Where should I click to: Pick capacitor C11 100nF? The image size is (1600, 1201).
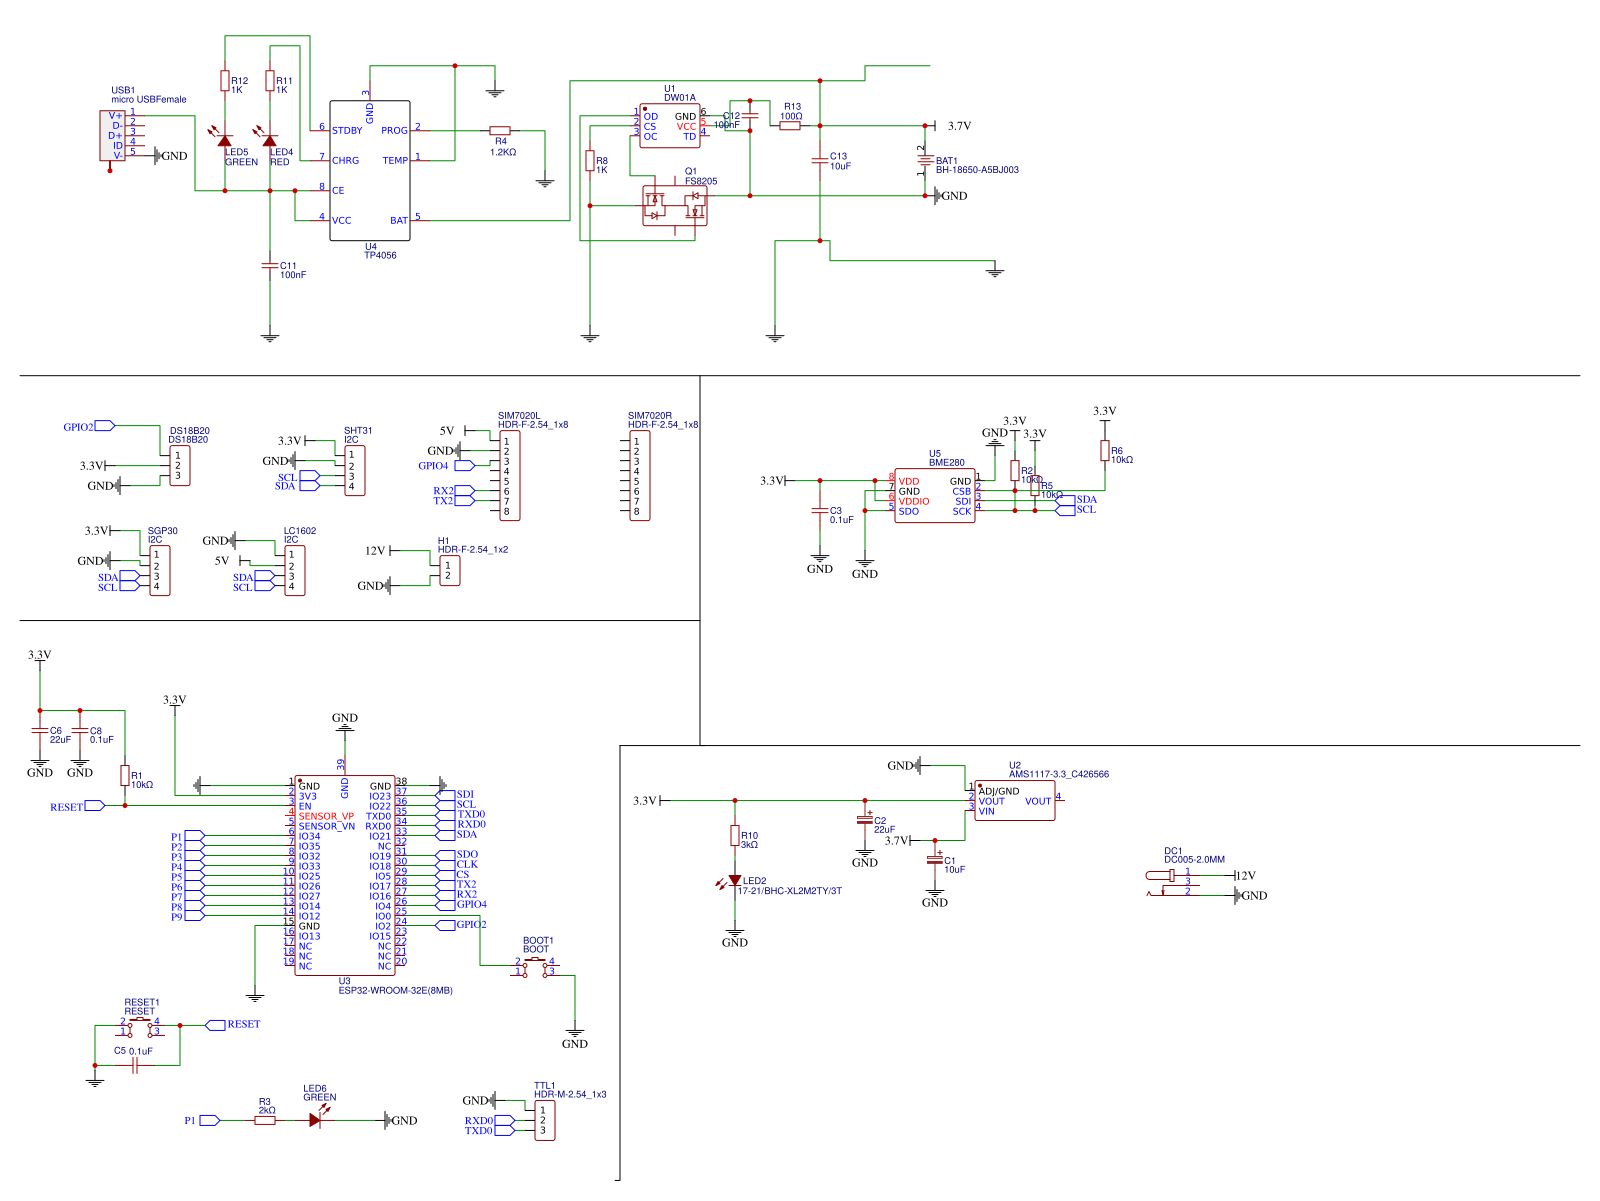click(x=270, y=265)
